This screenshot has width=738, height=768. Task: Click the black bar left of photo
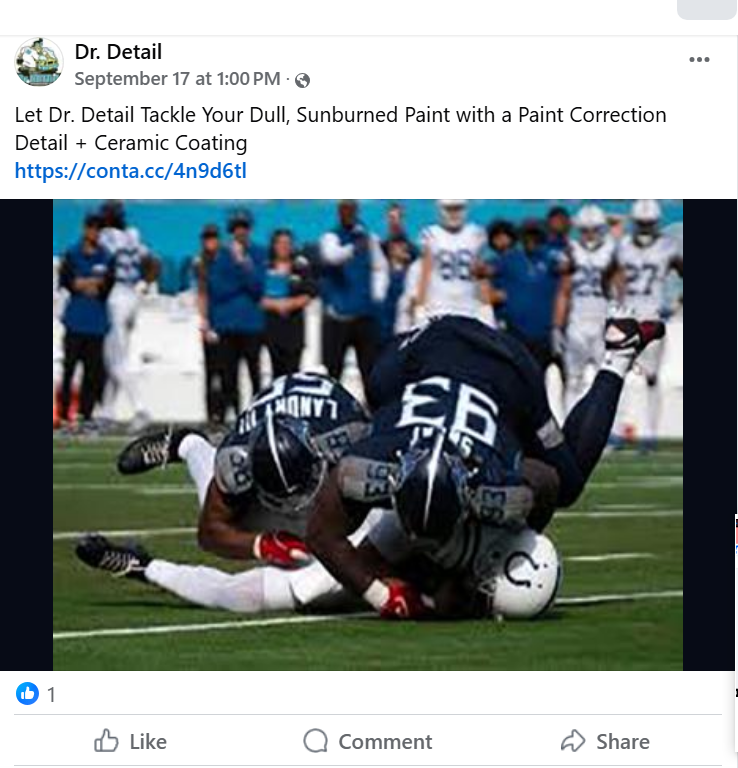(26, 434)
